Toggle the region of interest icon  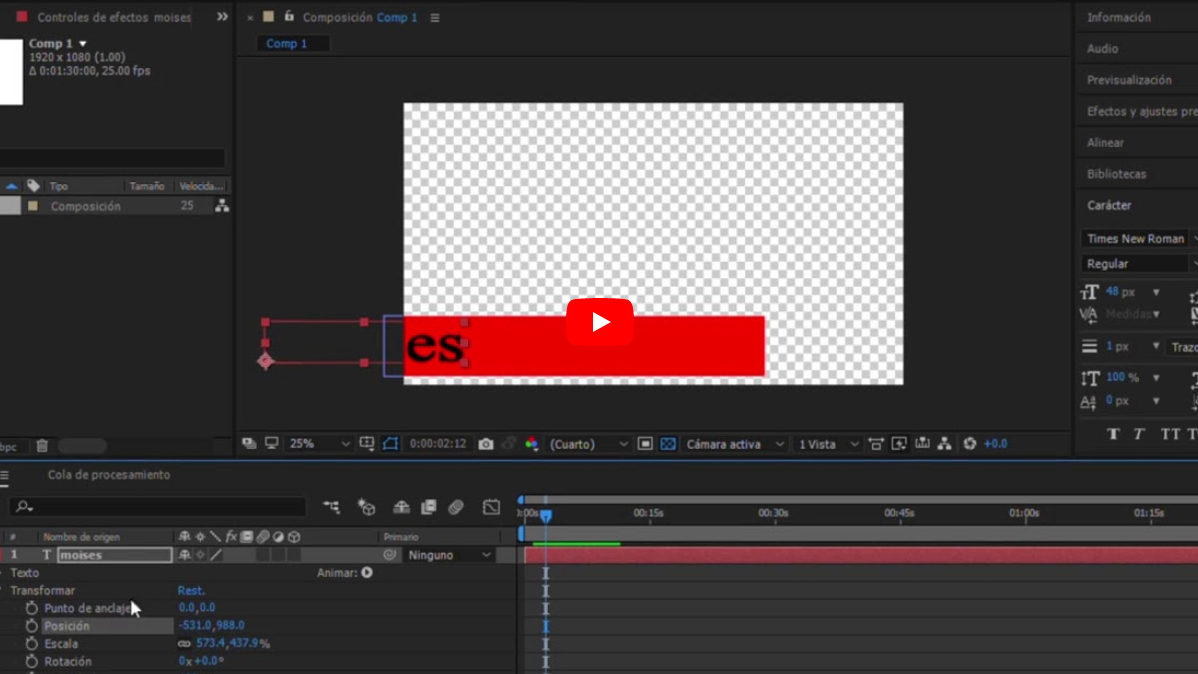(645, 444)
